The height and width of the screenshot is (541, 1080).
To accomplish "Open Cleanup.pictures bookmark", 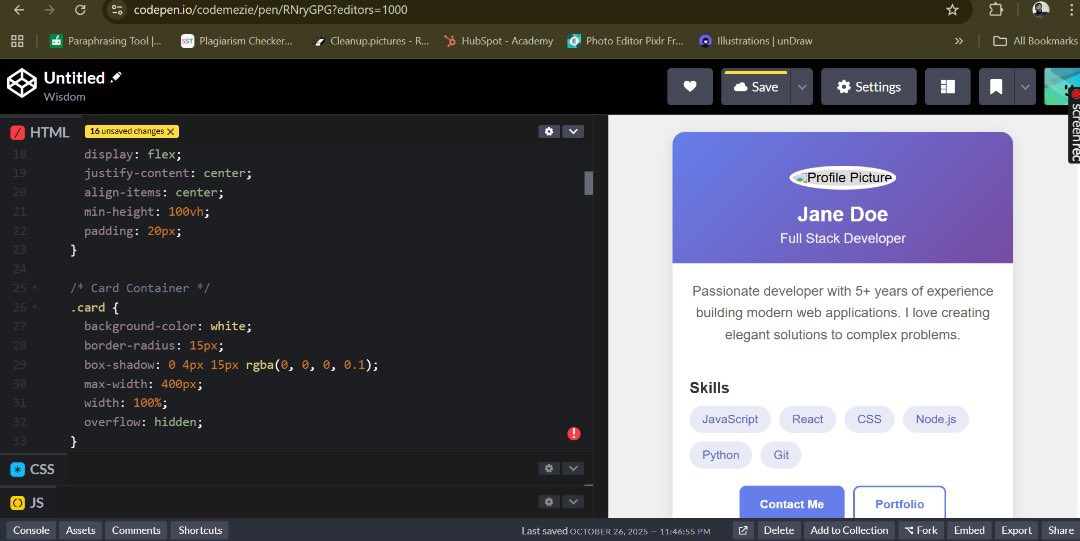I will pyautogui.click(x=371, y=41).
